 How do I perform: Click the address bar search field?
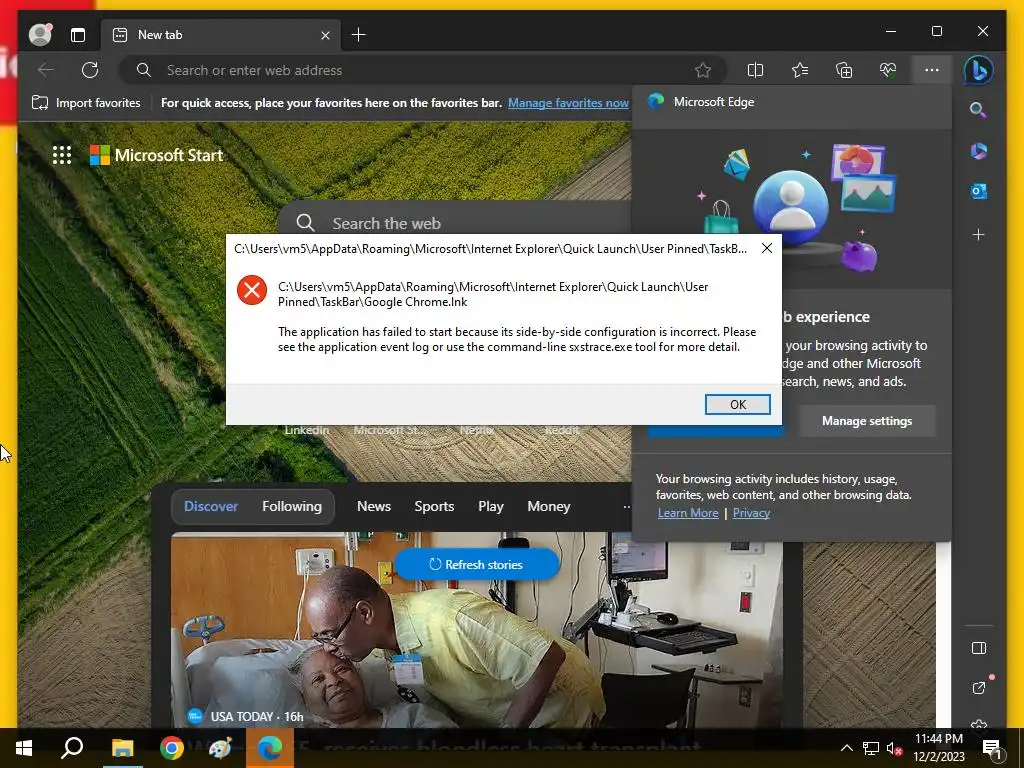tap(423, 70)
